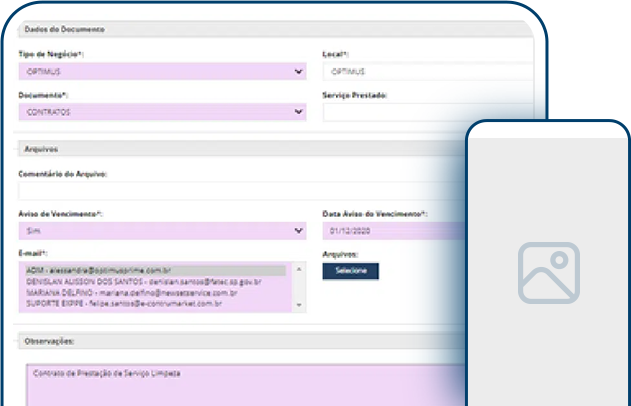Viewport: 631px width, 406px height.
Task: Click the Selecione file button
Action: 350,270
